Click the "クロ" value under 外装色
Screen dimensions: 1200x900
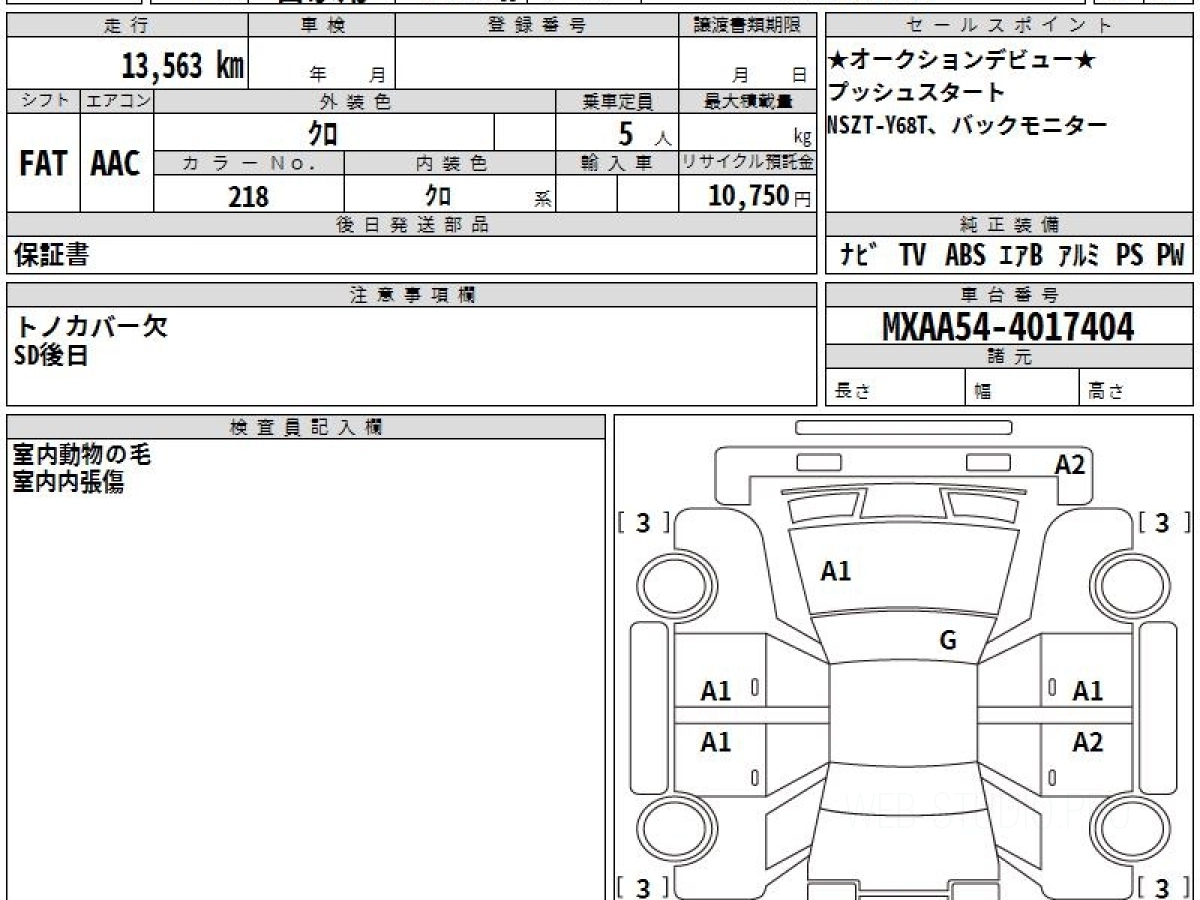pyautogui.click(x=323, y=133)
